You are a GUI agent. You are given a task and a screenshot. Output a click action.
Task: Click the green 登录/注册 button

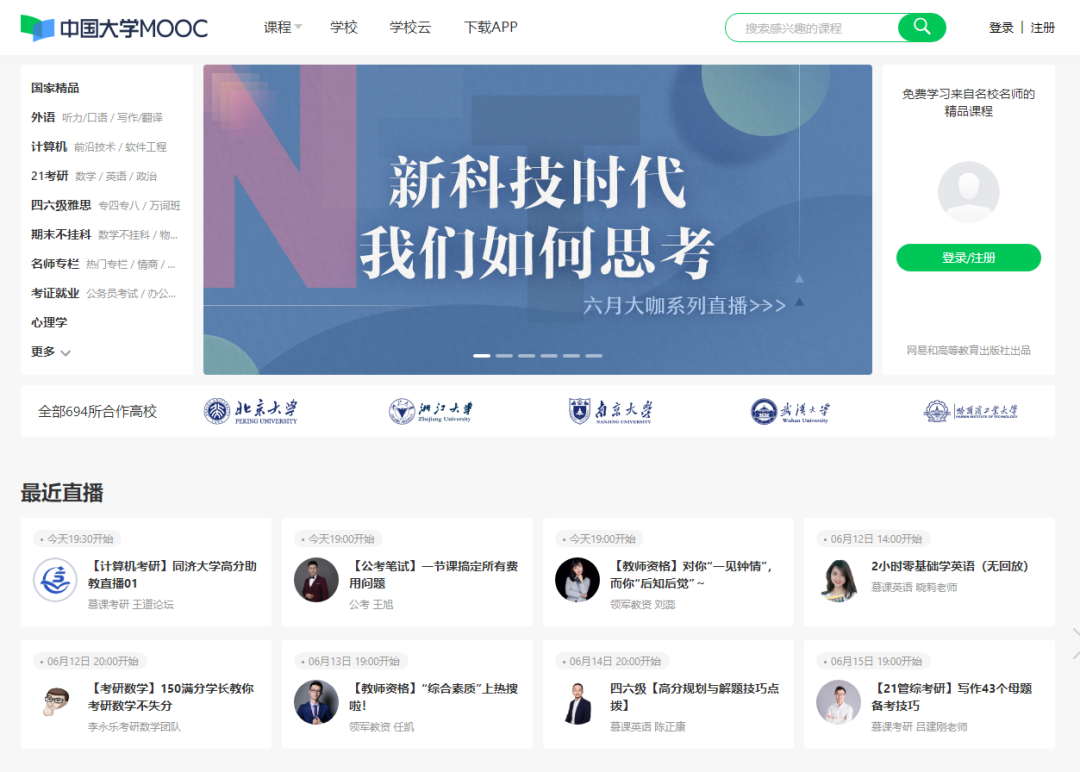(968, 258)
